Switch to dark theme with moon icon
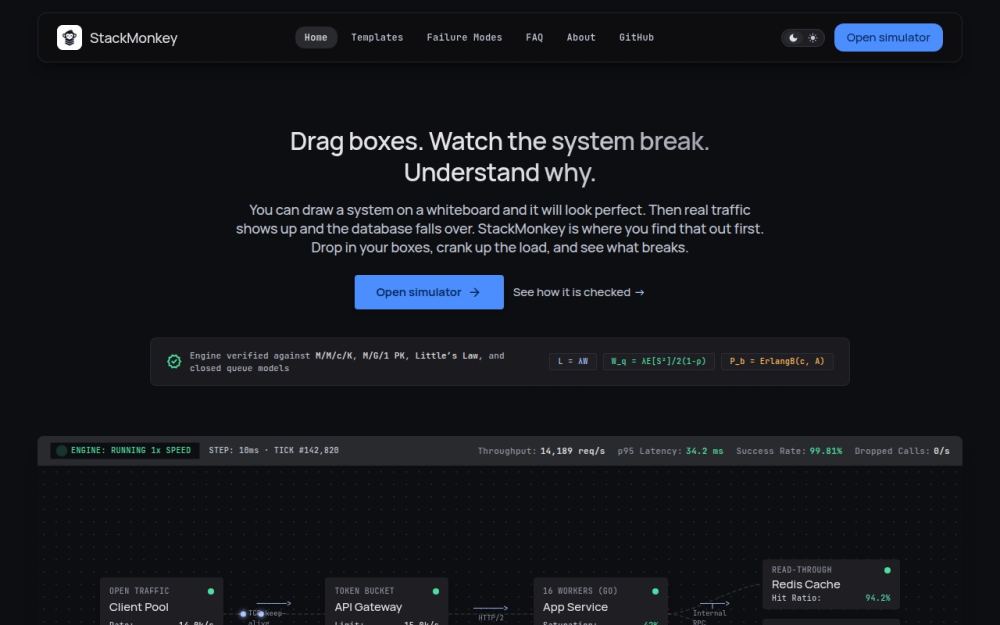 pos(793,38)
